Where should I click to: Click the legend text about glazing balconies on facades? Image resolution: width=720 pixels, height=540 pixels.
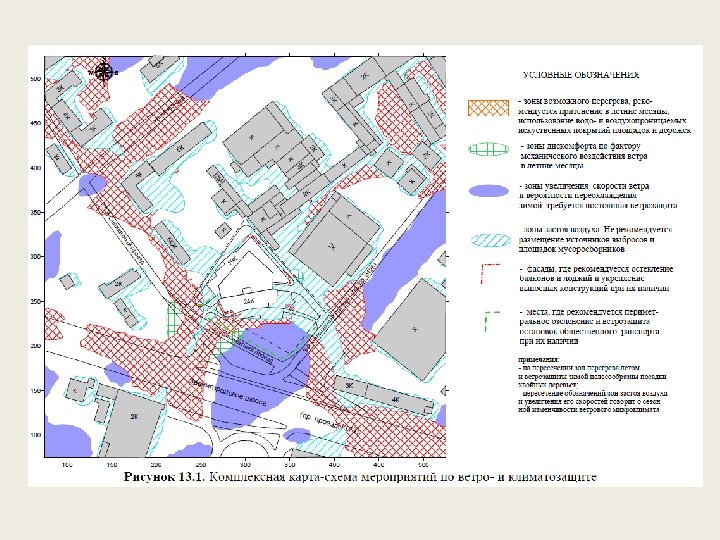pyautogui.click(x=596, y=278)
